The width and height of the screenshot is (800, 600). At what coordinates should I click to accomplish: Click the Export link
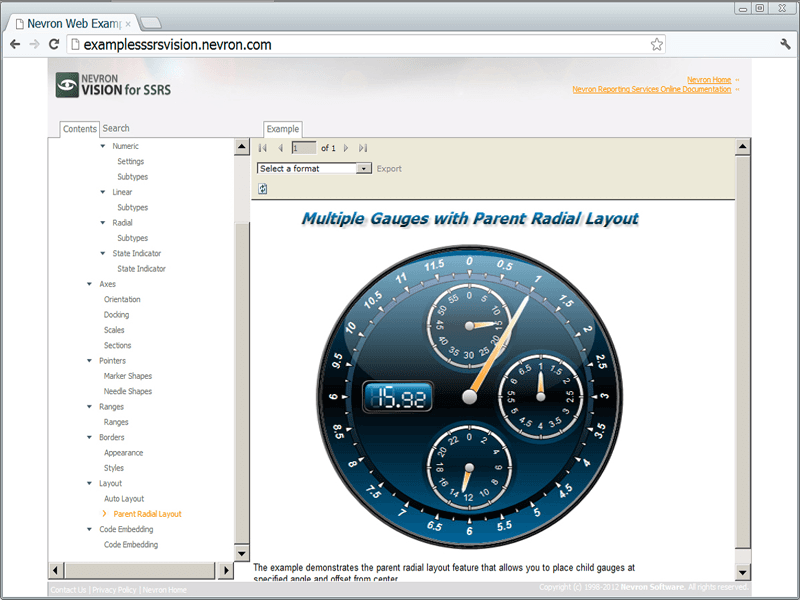389,169
